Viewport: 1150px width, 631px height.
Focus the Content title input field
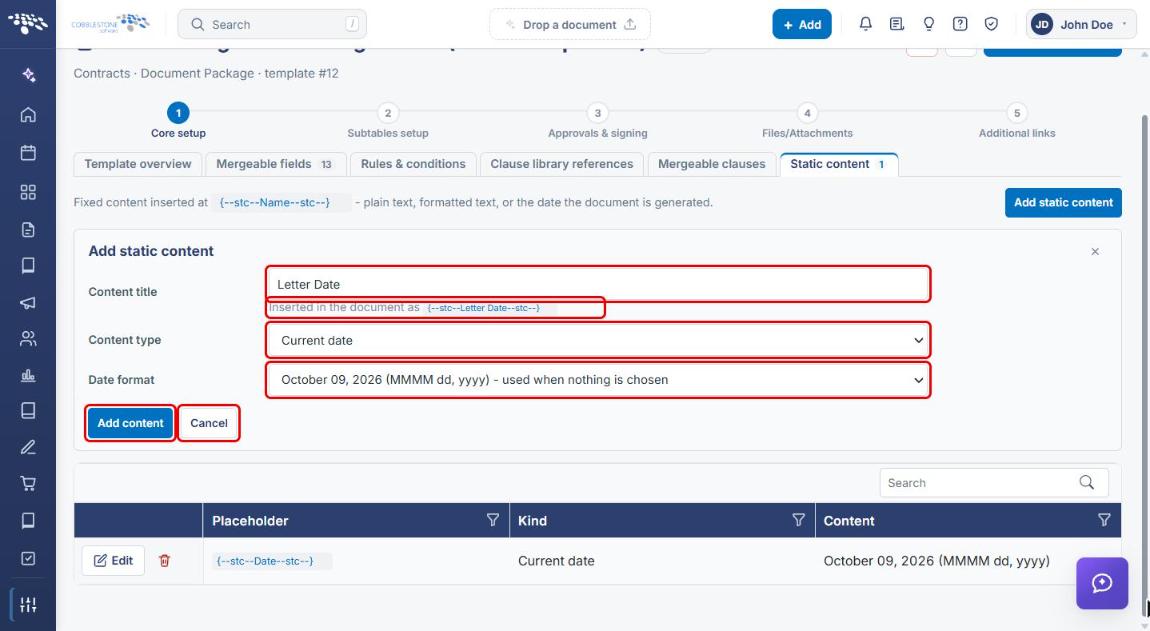tap(598, 284)
